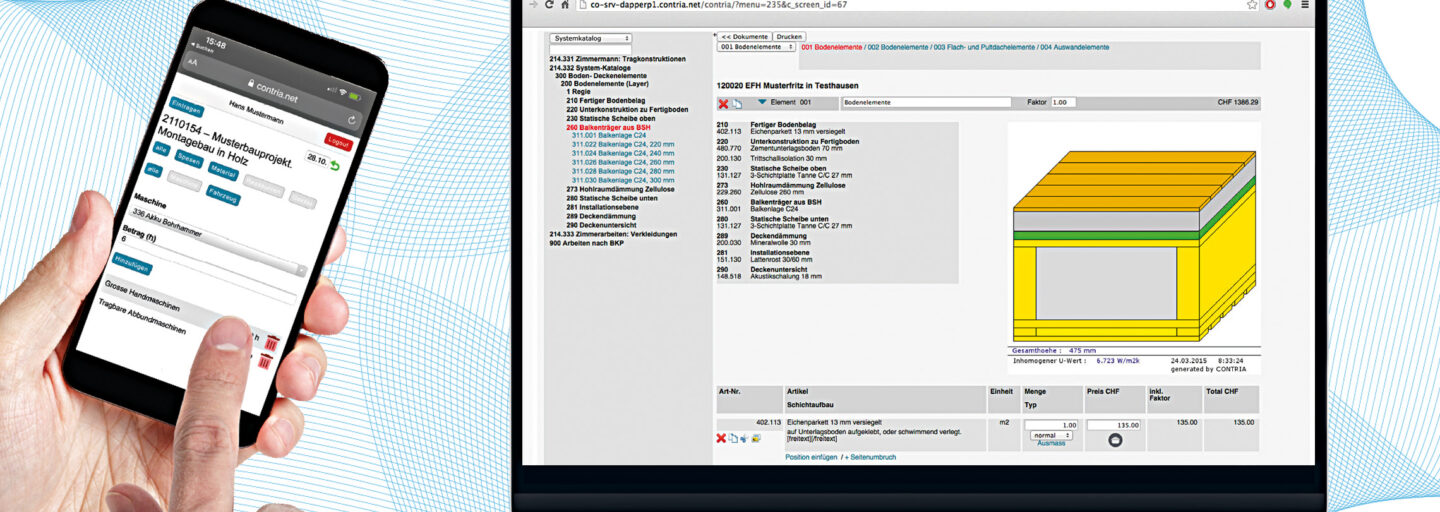Open the Systemkatalog dropdown
The width and height of the screenshot is (1440, 512).
589,38
